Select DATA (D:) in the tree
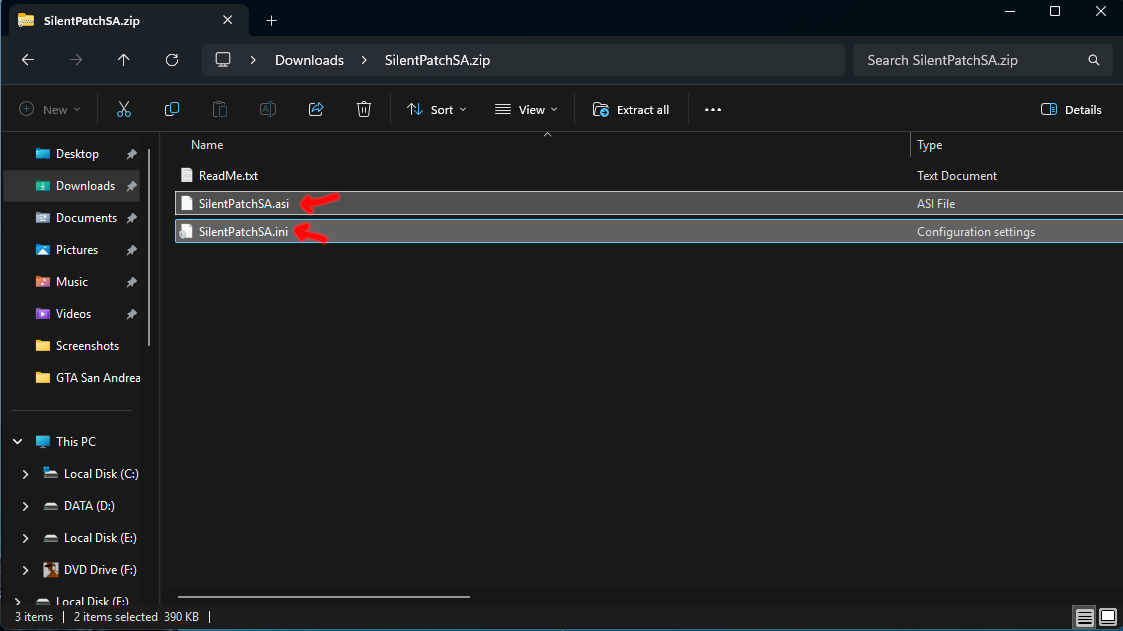Viewport: 1123px width, 631px height. tap(89, 506)
